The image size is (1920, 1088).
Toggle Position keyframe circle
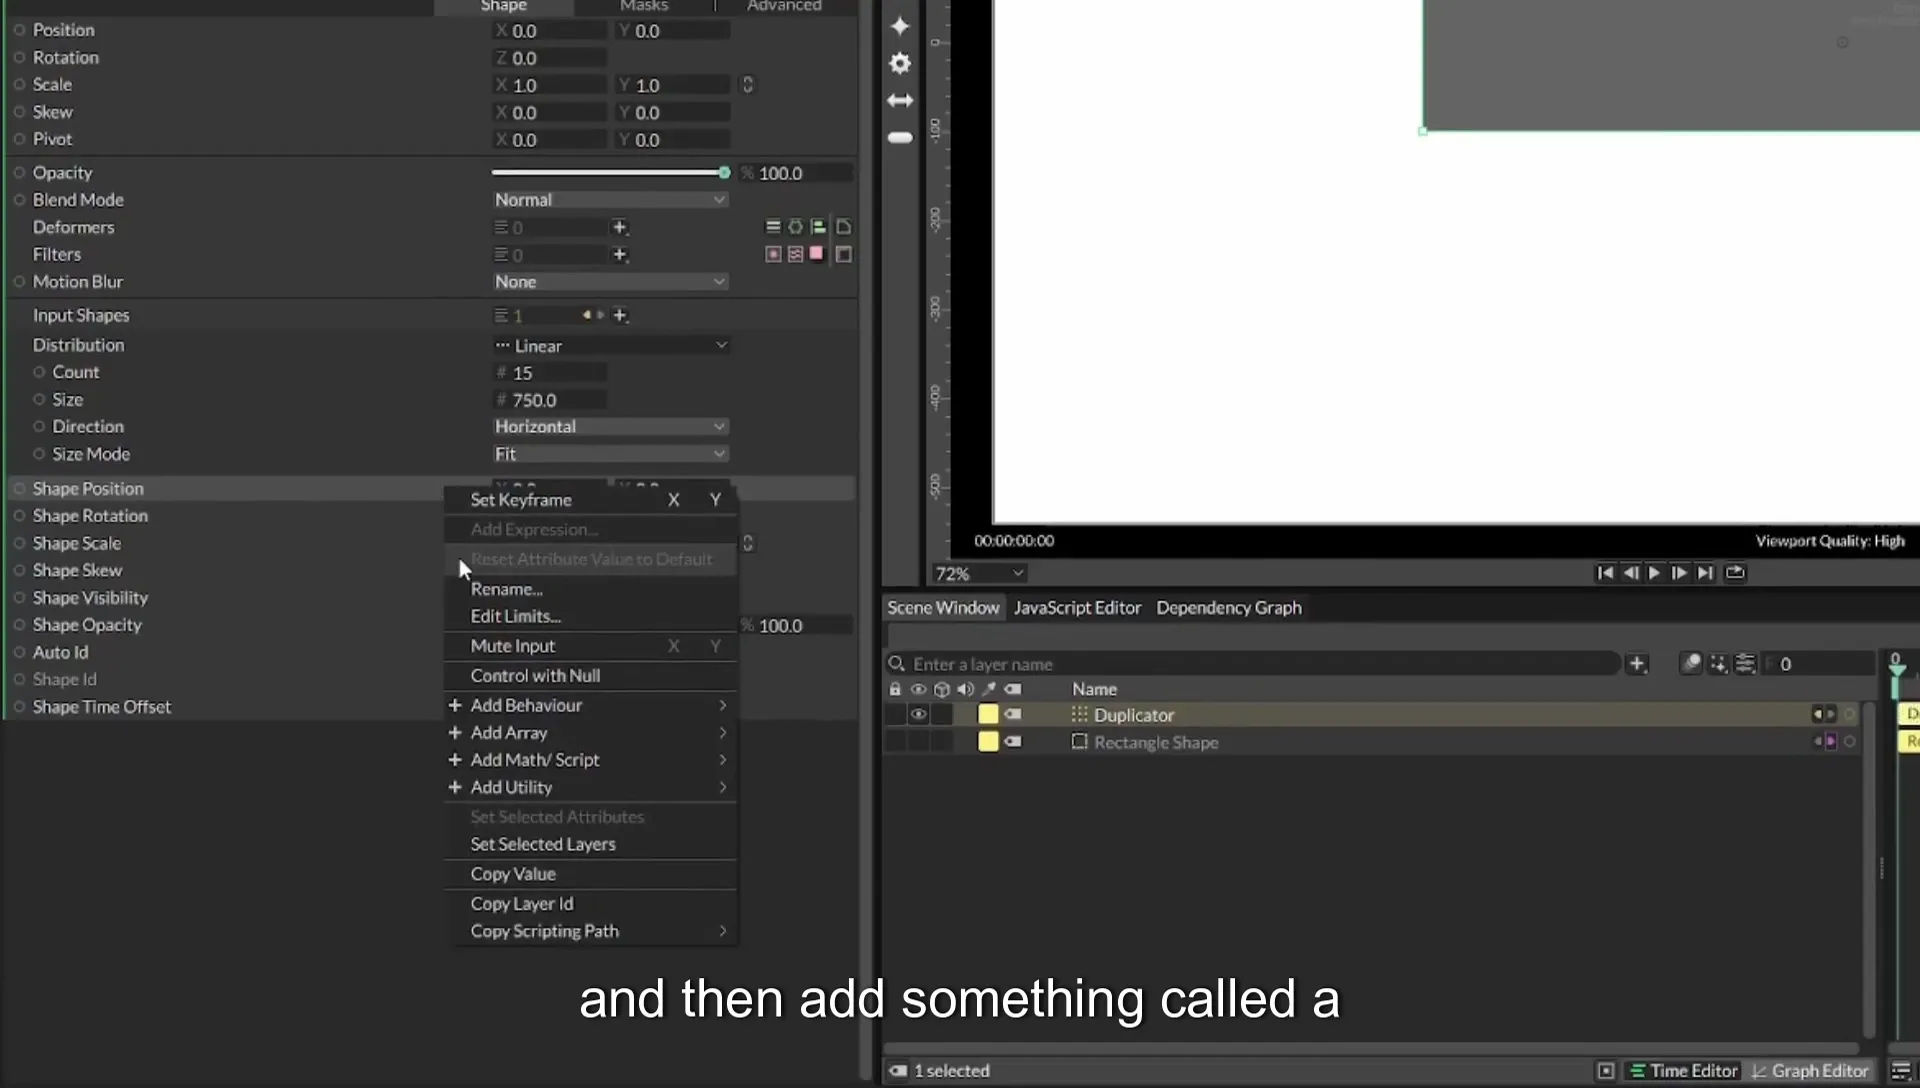coord(19,30)
